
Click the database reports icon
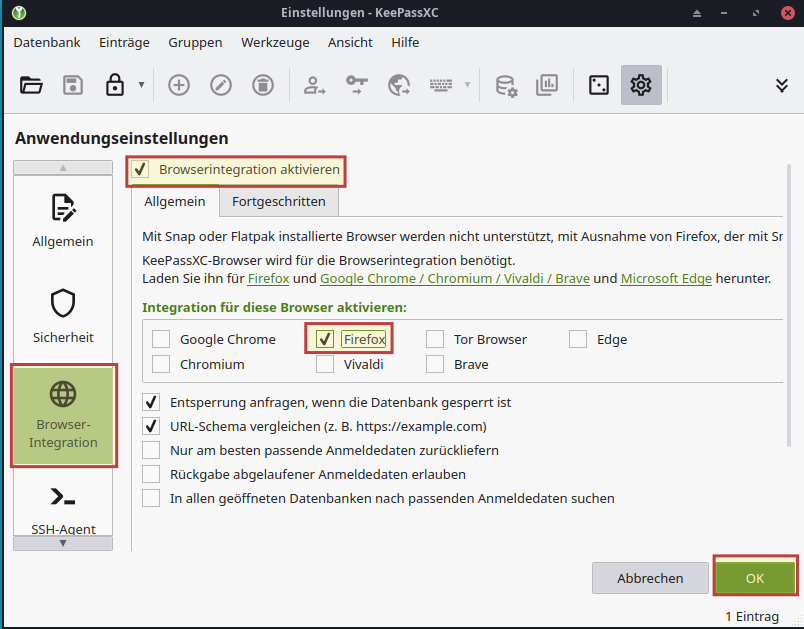(547, 85)
